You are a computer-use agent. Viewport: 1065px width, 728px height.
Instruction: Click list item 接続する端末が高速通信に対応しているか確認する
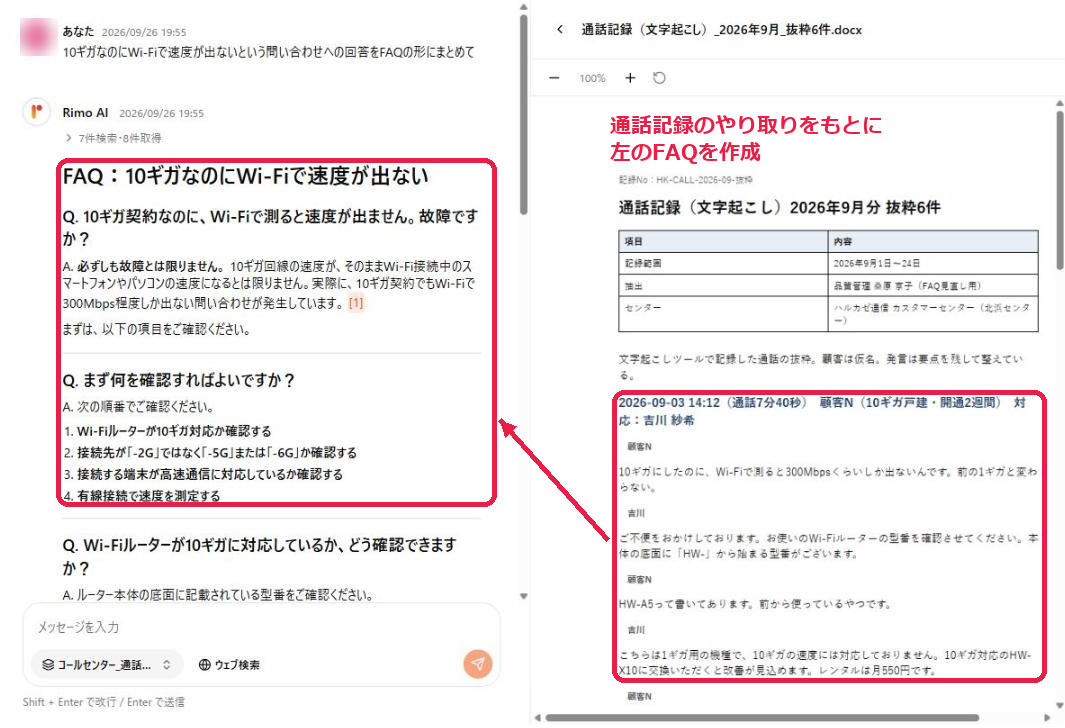point(209,474)
